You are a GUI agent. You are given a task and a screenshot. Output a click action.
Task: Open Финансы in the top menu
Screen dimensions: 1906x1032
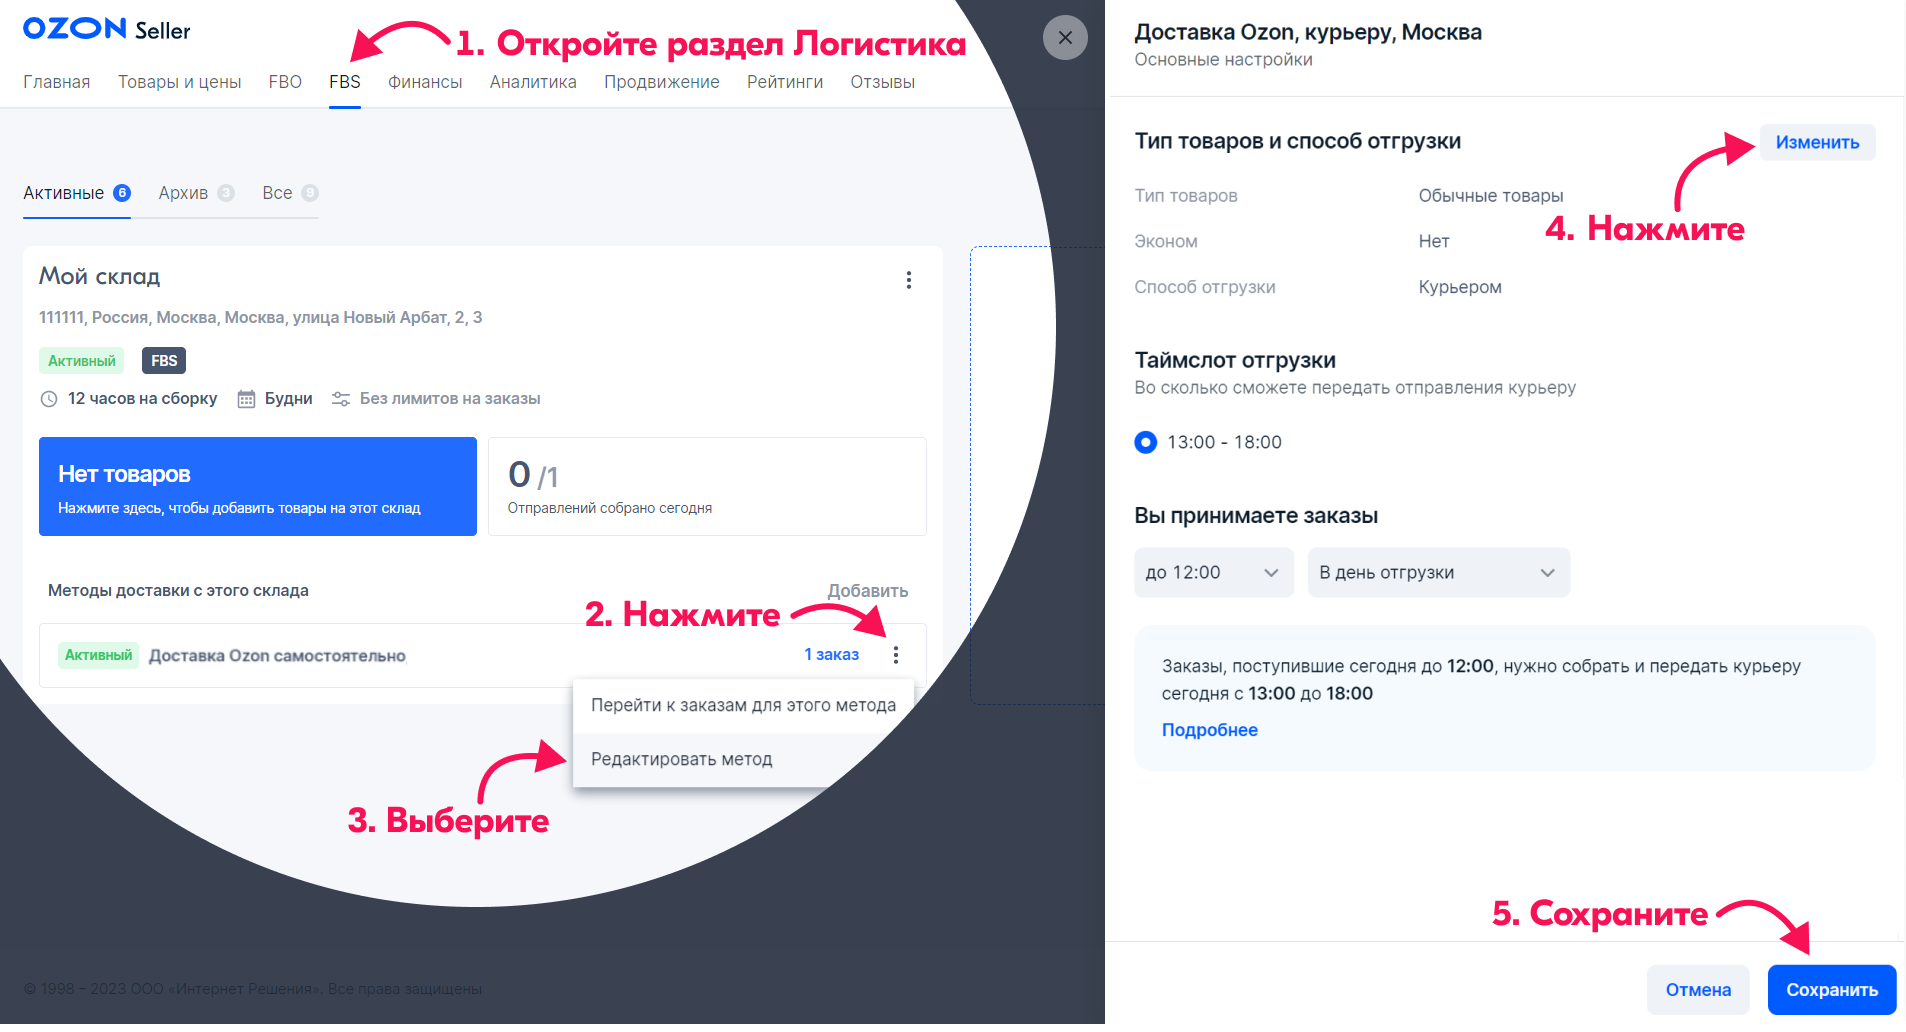point(425,82)
